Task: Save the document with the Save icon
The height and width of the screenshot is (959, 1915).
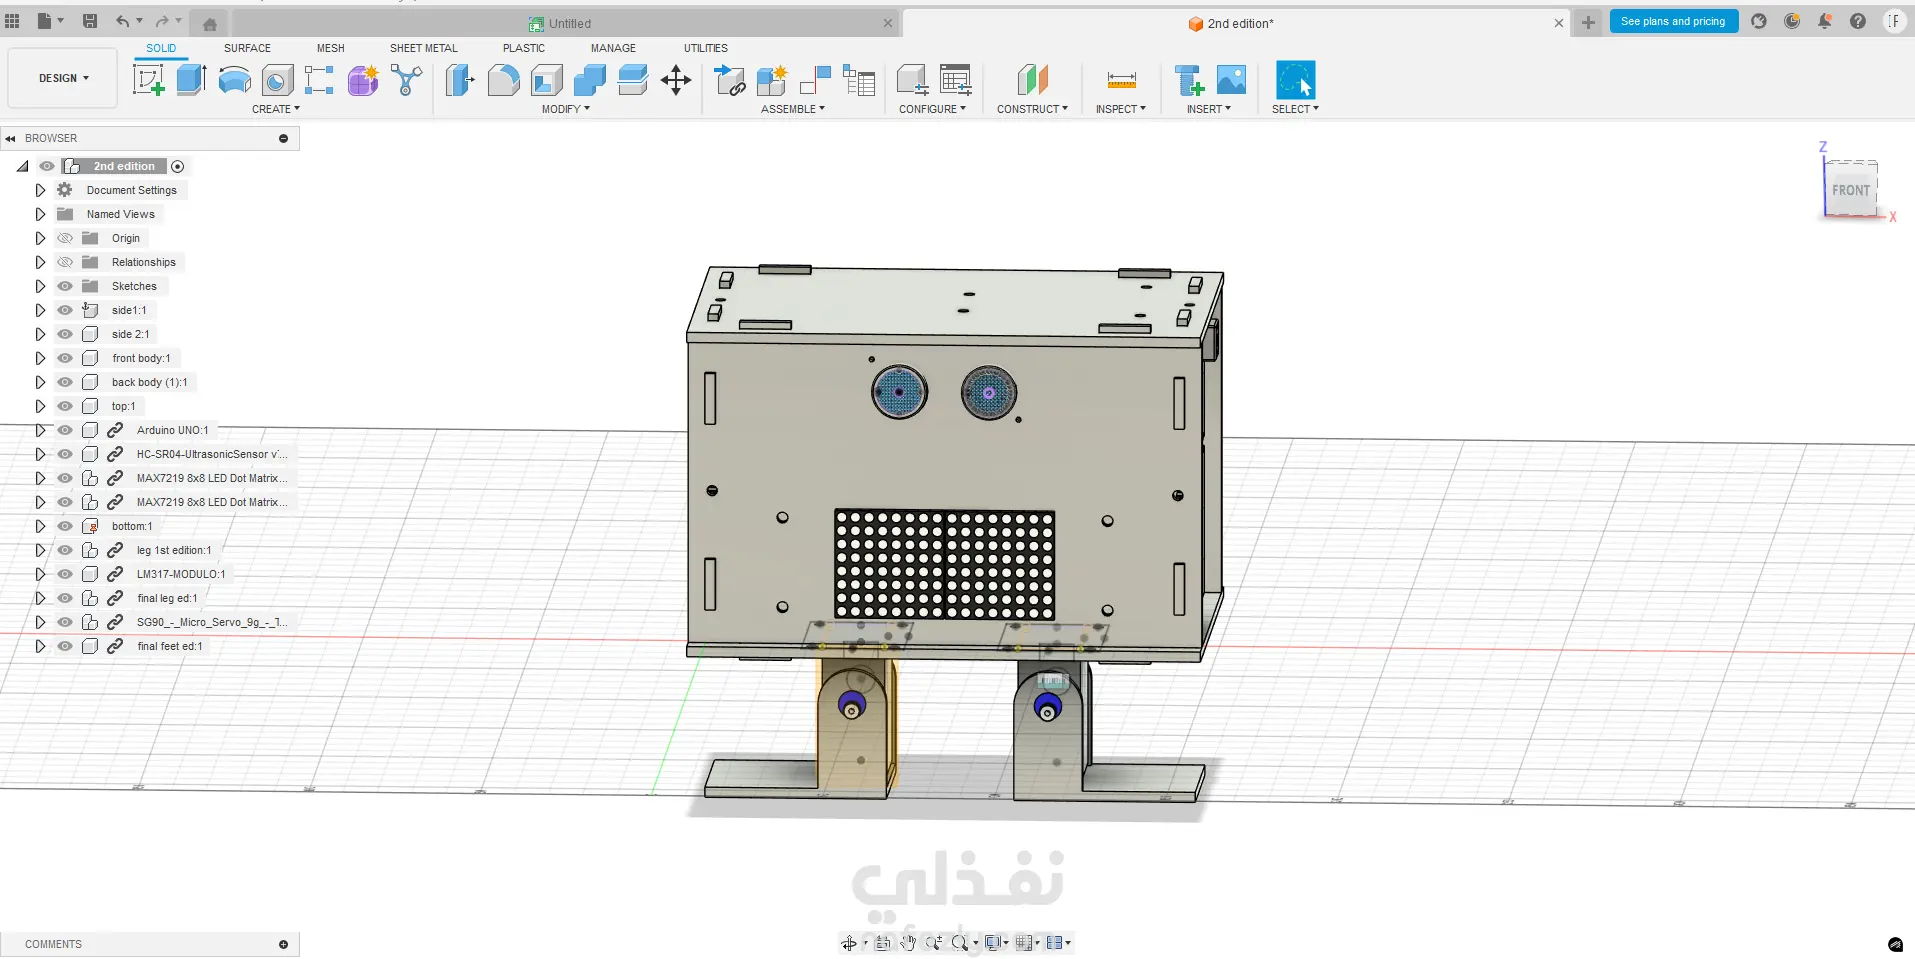Action: click(90, 21)
